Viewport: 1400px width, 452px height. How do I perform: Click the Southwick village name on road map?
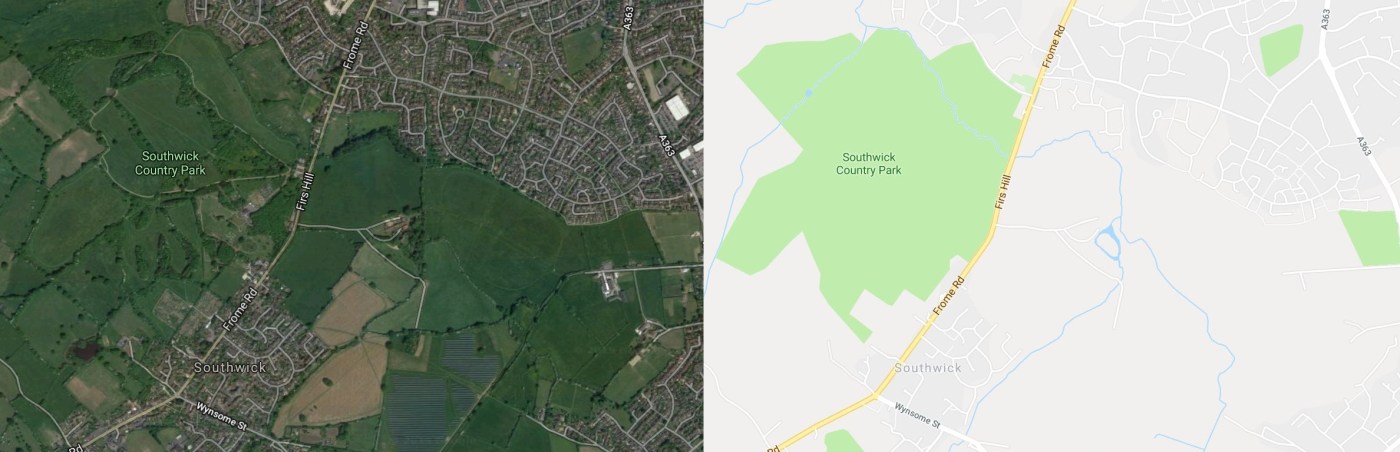[x=928, y=367]
